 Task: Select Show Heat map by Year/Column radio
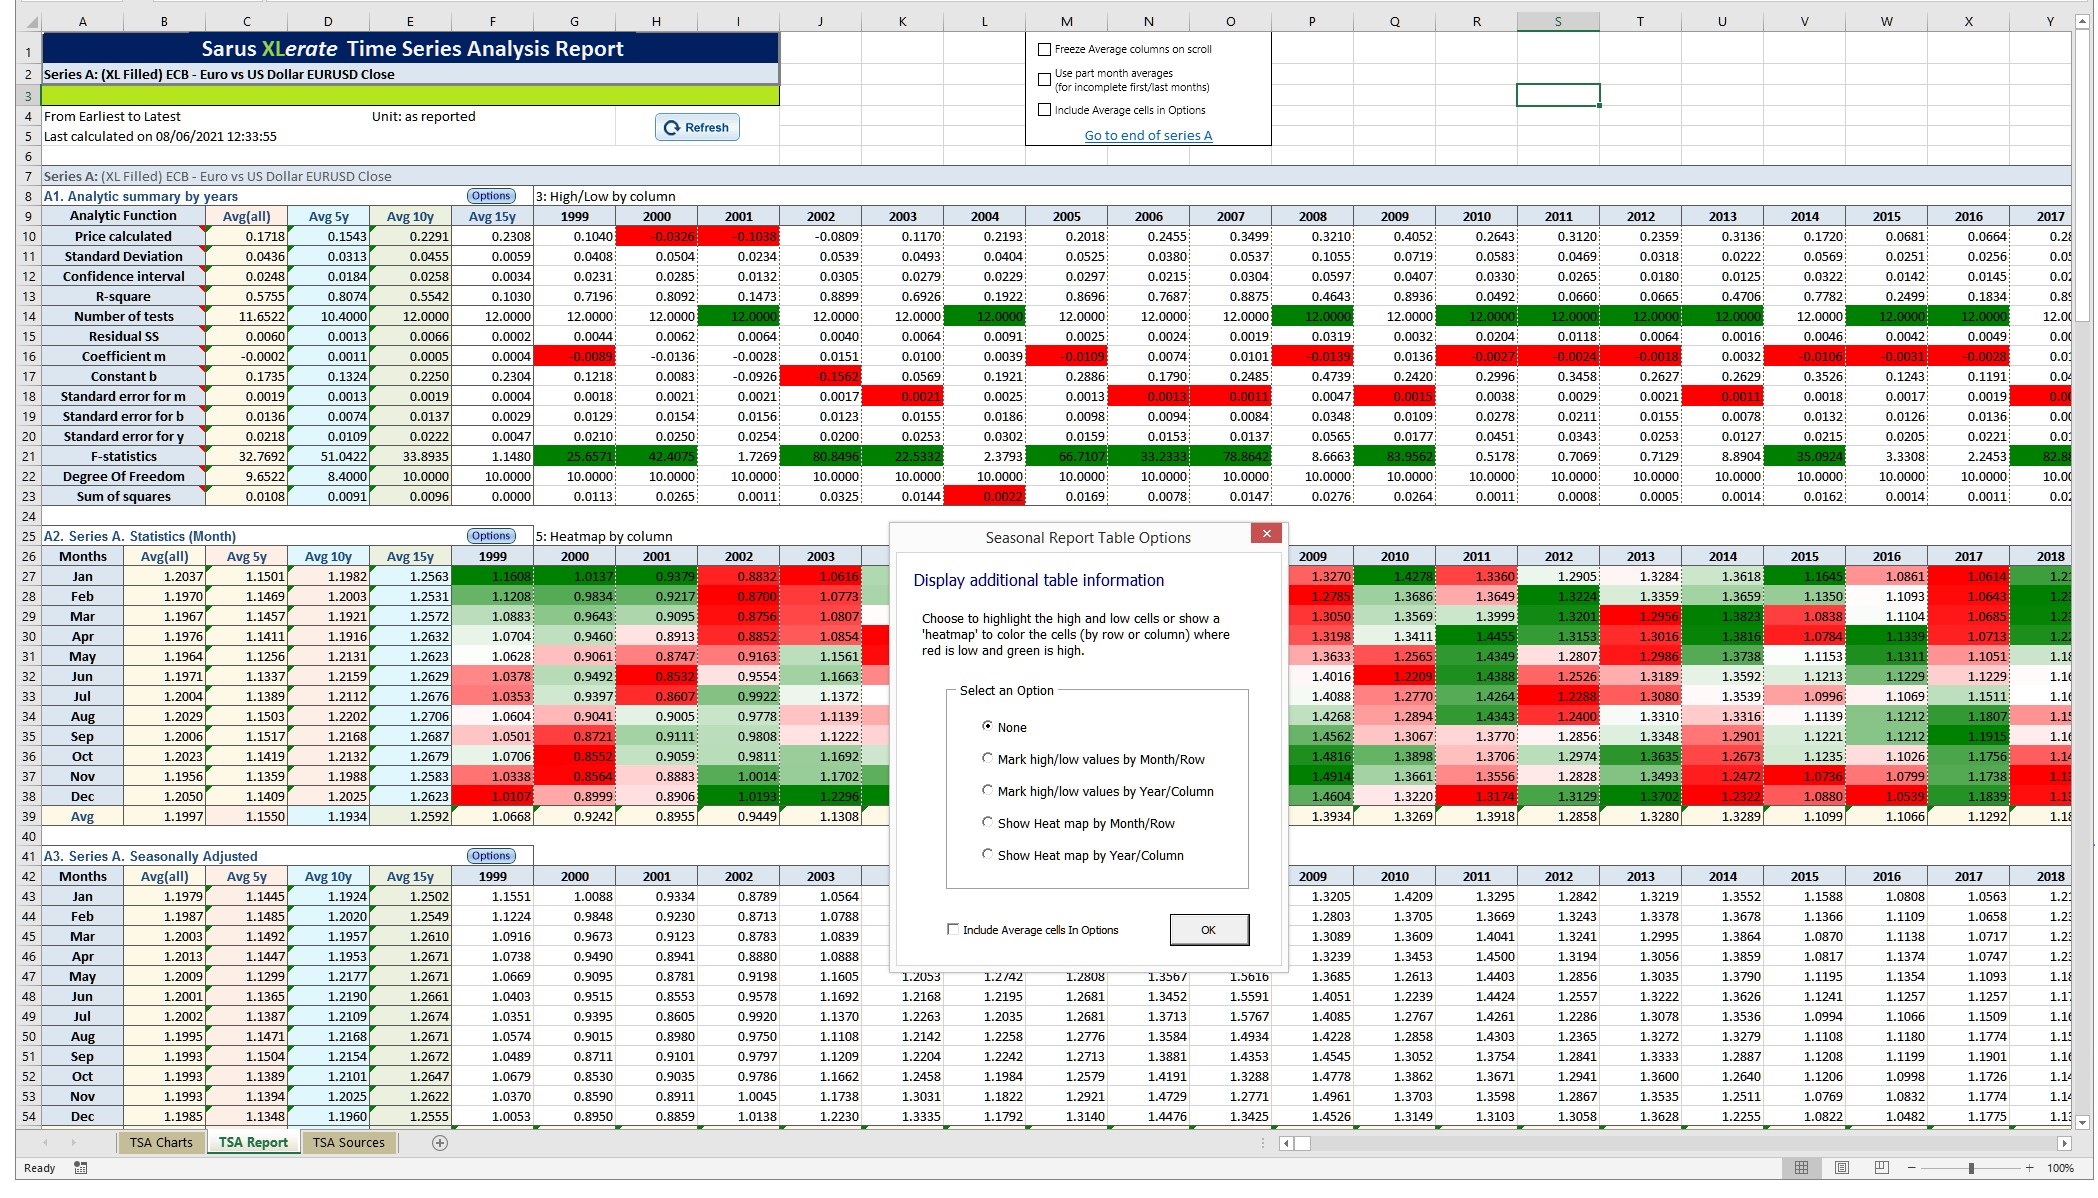(x=988, y=855)
